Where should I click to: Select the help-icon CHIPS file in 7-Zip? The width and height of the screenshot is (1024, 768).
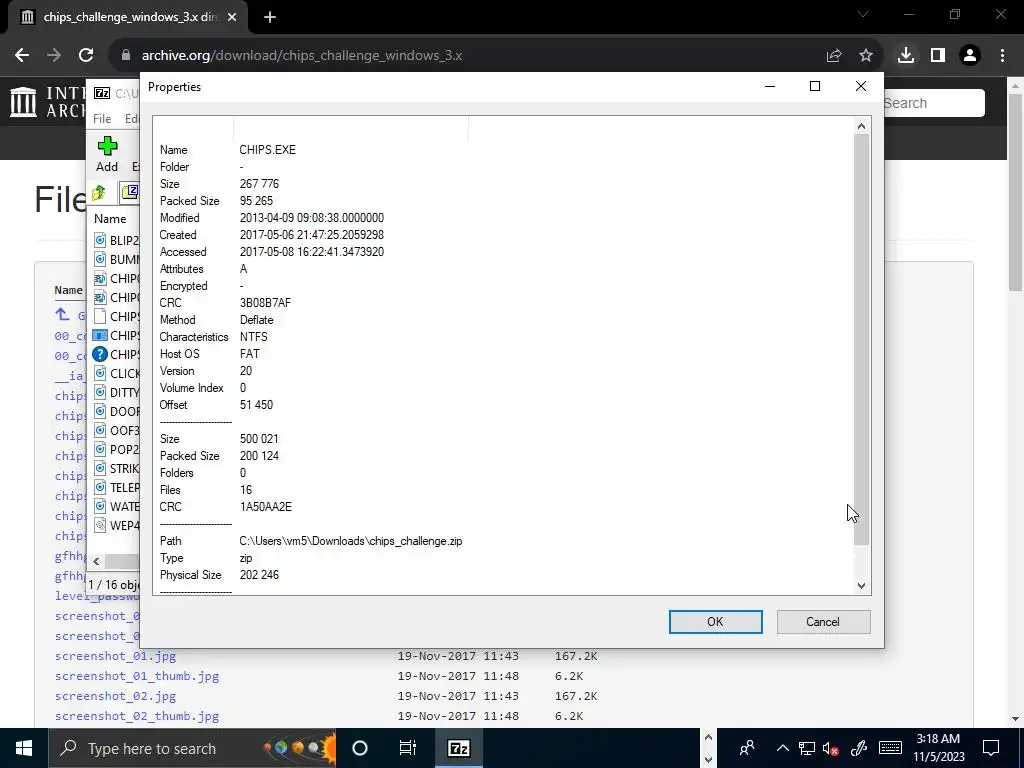(99, 354)
